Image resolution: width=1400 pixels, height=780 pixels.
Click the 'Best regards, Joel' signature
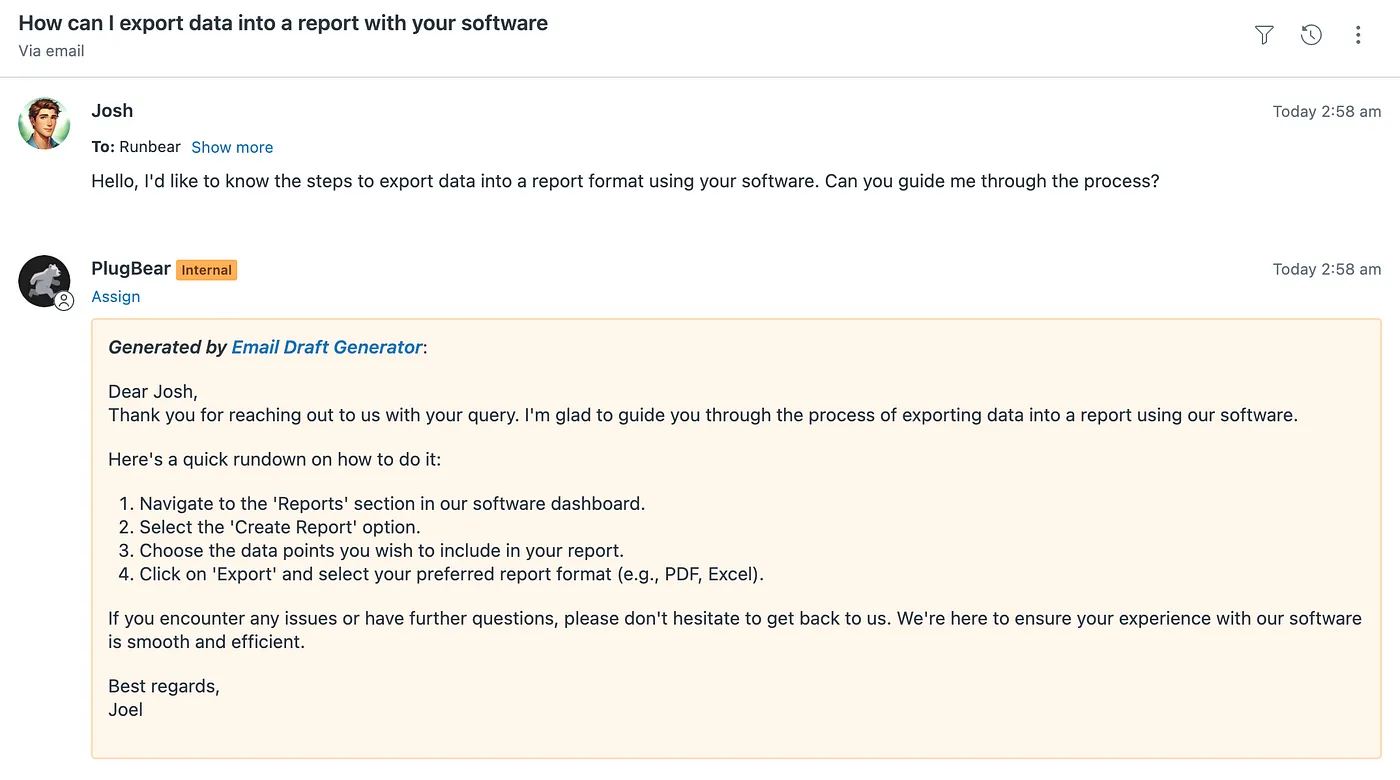(163, 698)
